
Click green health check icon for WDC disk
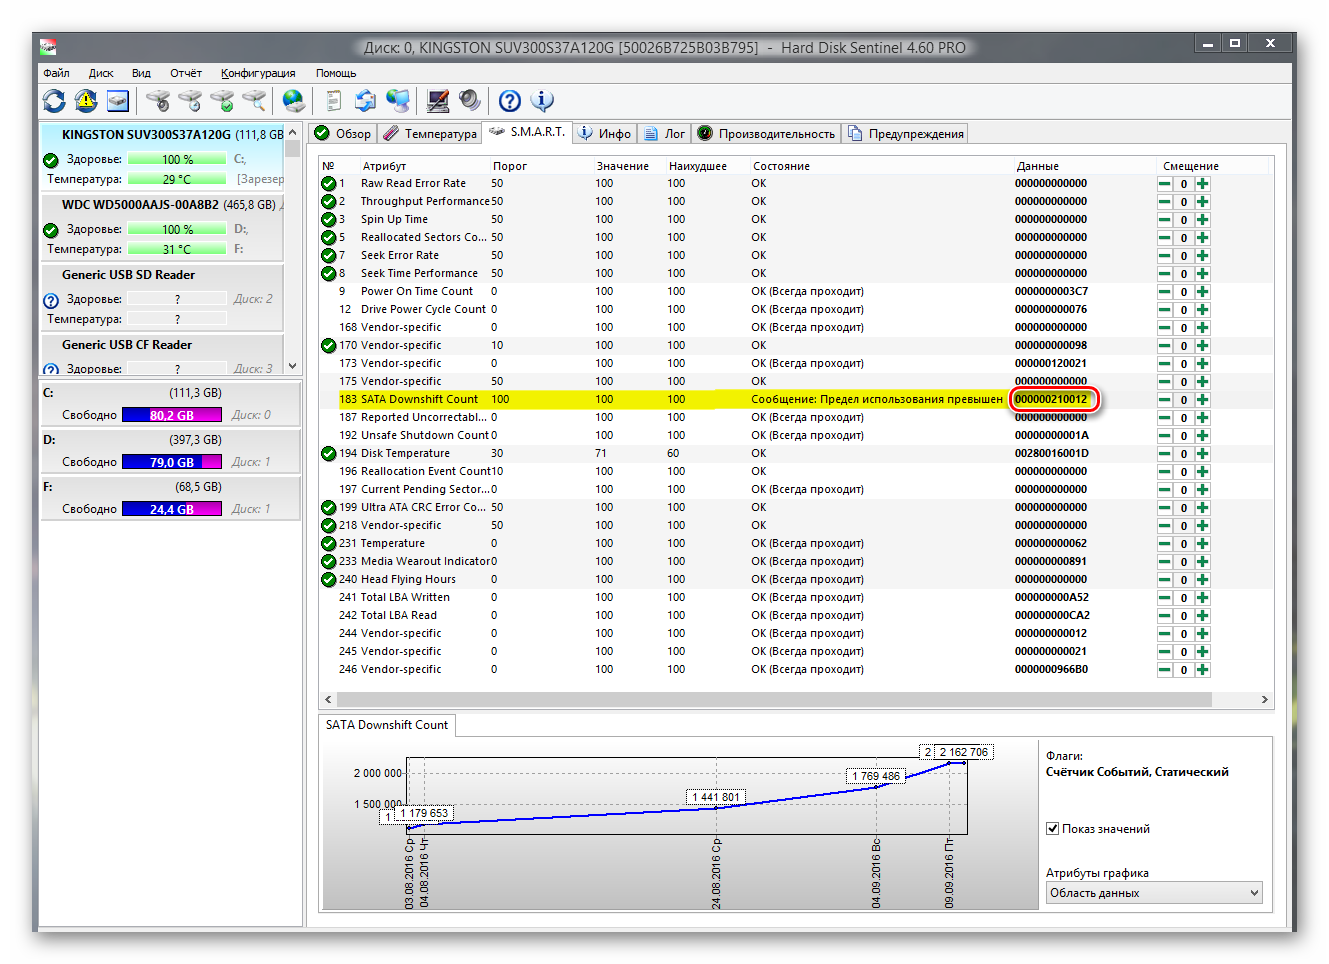click(x=52, y=230)
